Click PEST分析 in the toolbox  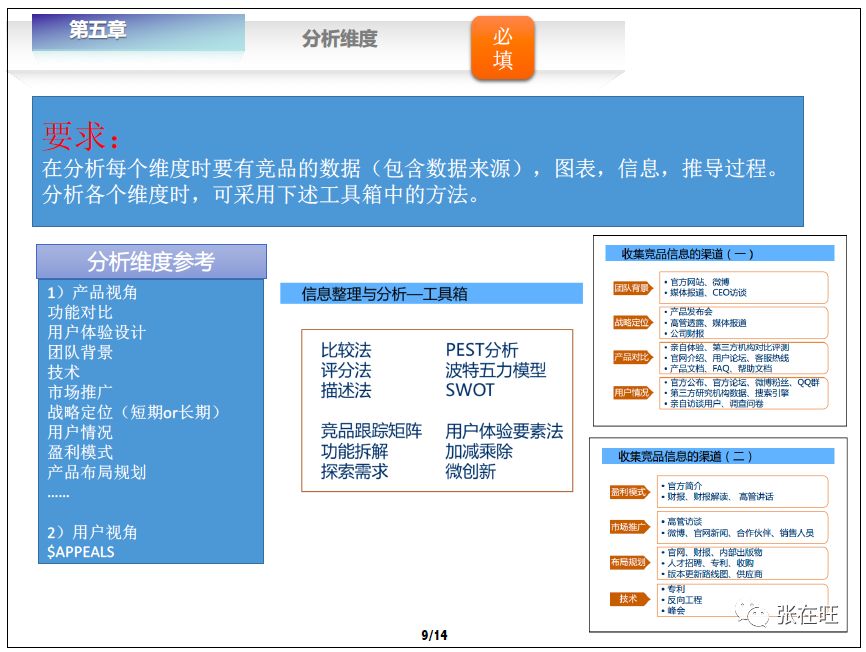(482, 350)
